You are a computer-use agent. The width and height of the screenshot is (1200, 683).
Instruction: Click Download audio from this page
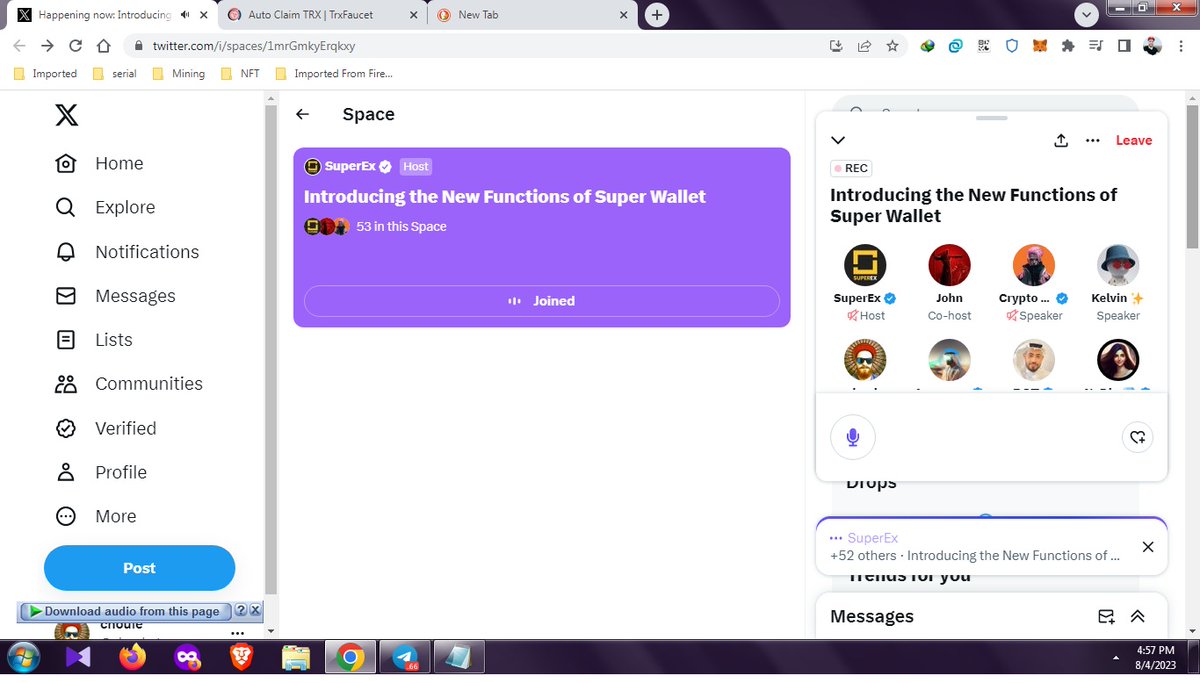tap(124, 611)
